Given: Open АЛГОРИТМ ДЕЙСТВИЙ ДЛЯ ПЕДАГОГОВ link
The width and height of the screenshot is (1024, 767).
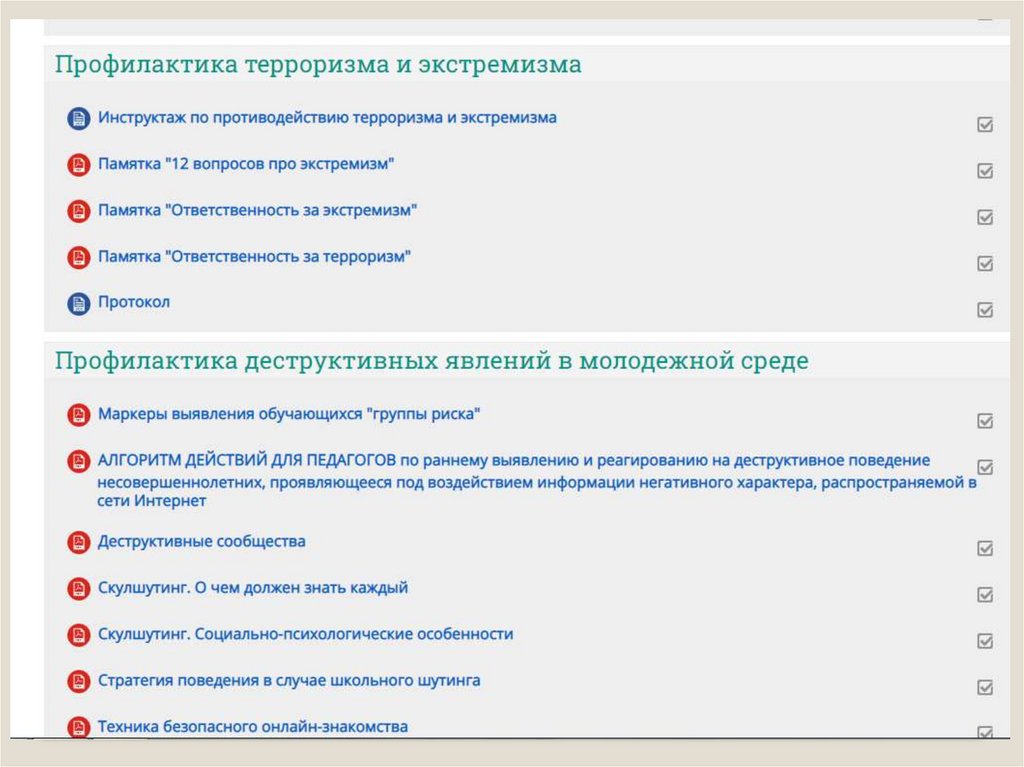Looking at the screenshot, I should [x=537, y=480].
